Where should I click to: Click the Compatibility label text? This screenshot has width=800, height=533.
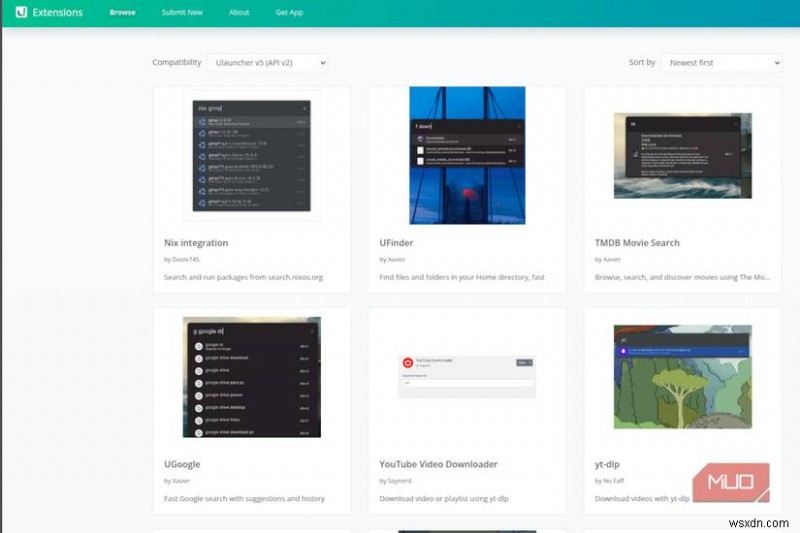pos(177,62)
